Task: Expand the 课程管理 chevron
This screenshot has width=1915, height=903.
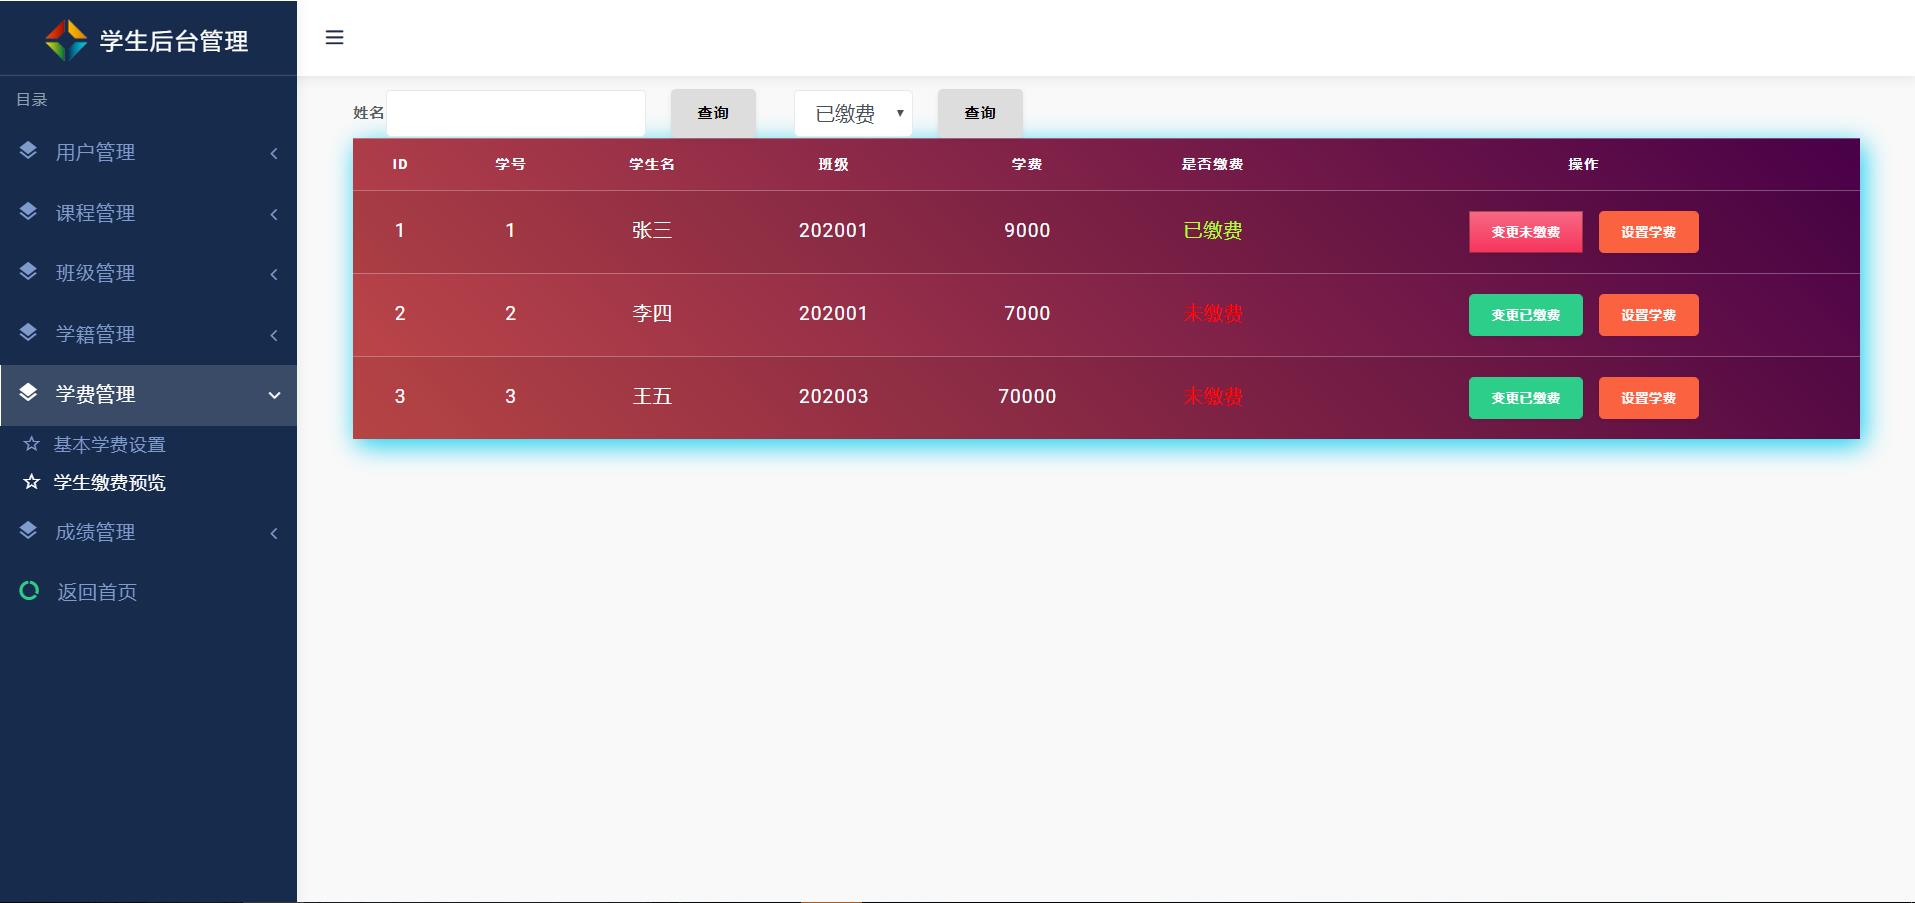Action: tap(274, 214)
